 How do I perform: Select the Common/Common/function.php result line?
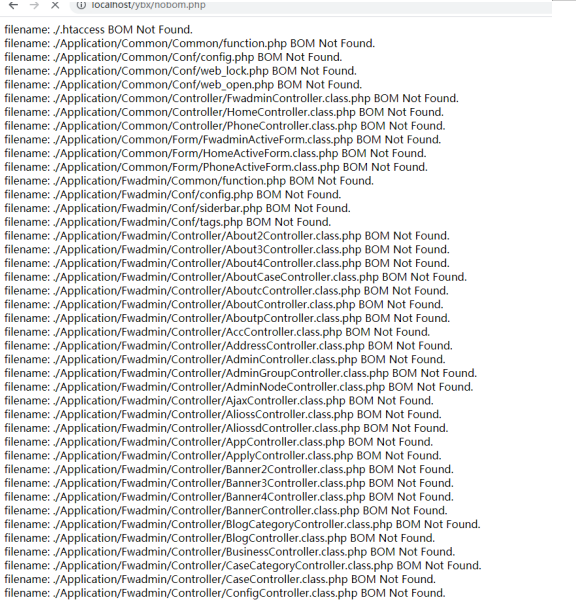(190, 43)
